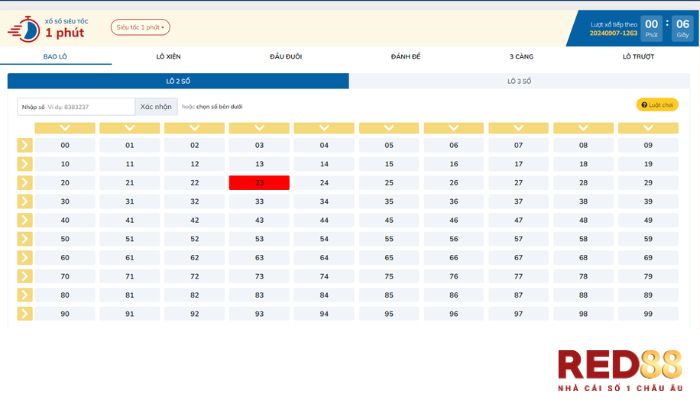Screen dimensions: 700x420
Task: Pick number 09 in the grid
Action: (648, 145)
